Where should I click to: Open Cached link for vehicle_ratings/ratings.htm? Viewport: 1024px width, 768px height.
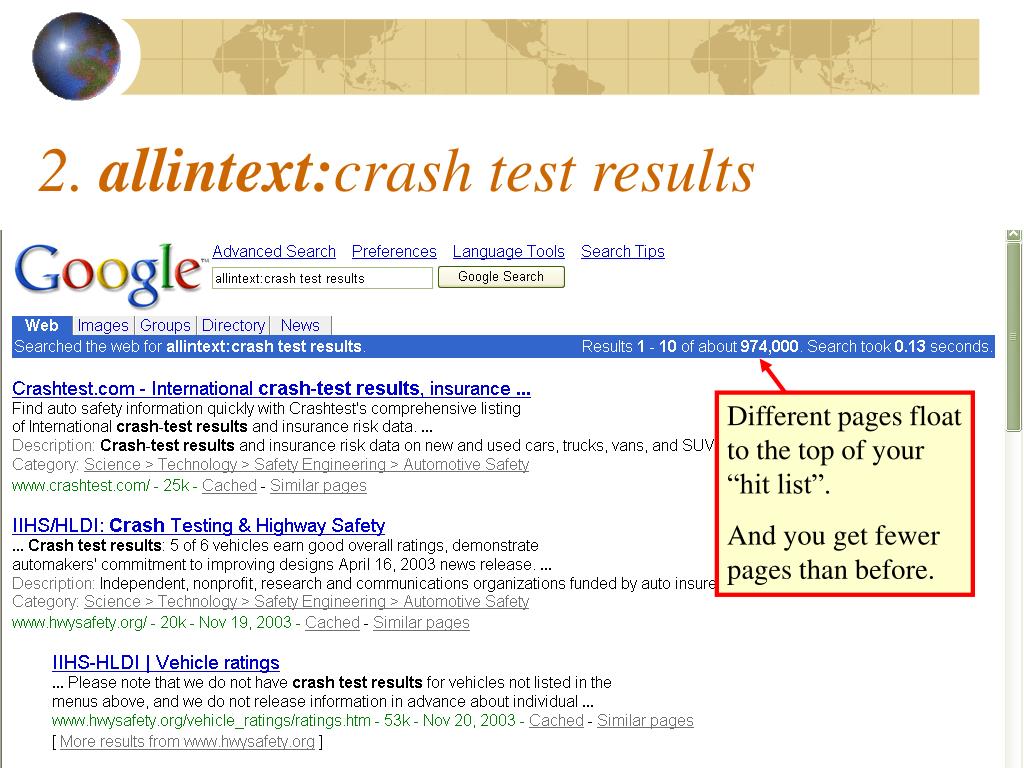click(556, 720)
